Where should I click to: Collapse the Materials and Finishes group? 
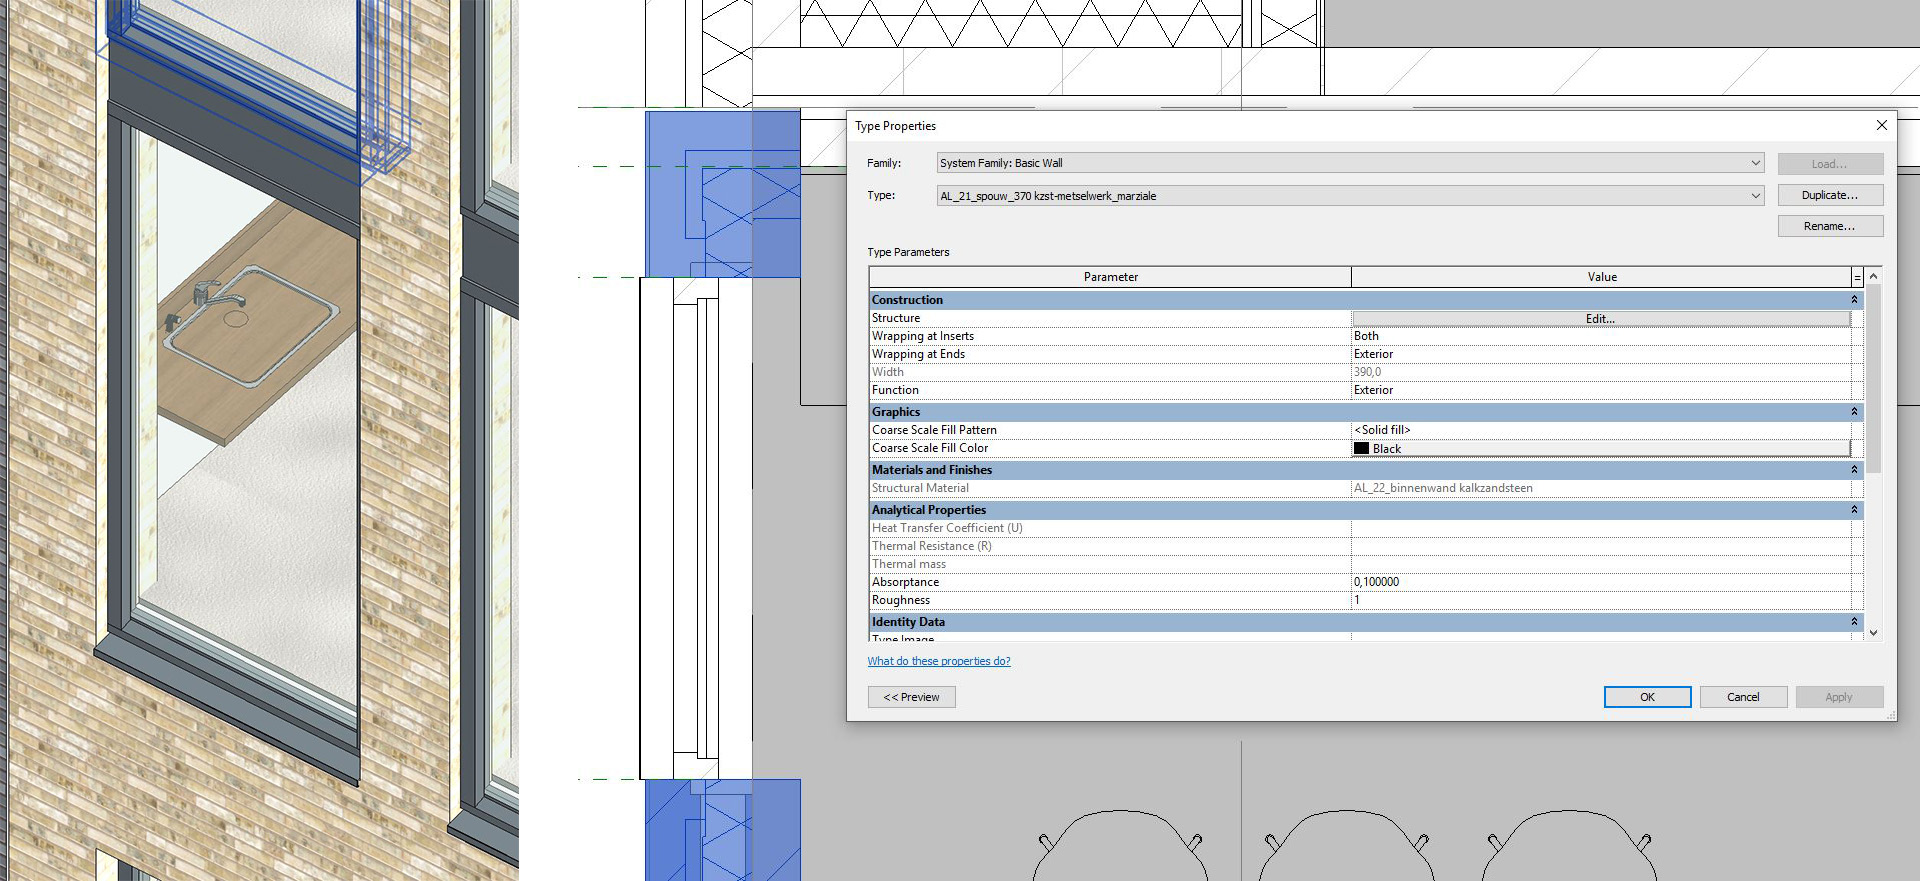[x=1853, y=470]
